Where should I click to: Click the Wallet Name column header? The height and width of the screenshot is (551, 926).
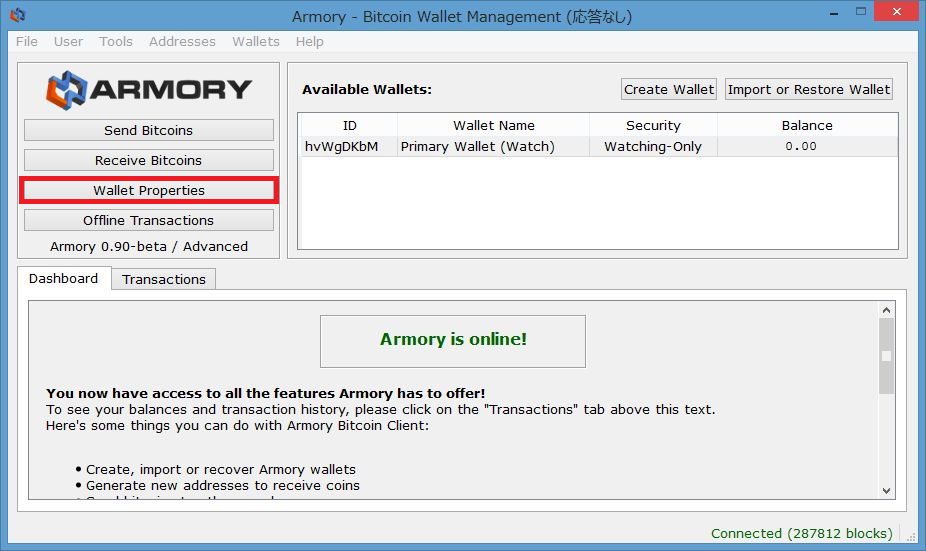(x=494, y=125)
